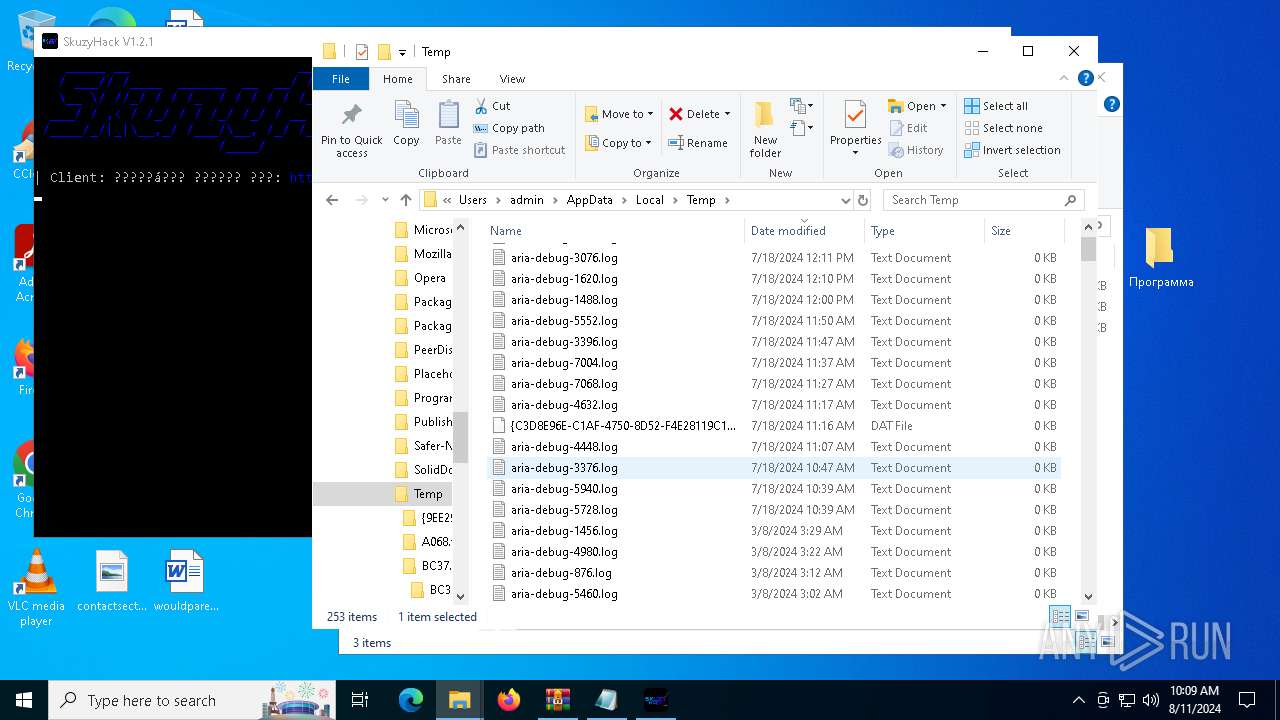Viewport: 1280px width, 720px height.
Task: Refresh the Temp folder view
Action: click(863, 200)
